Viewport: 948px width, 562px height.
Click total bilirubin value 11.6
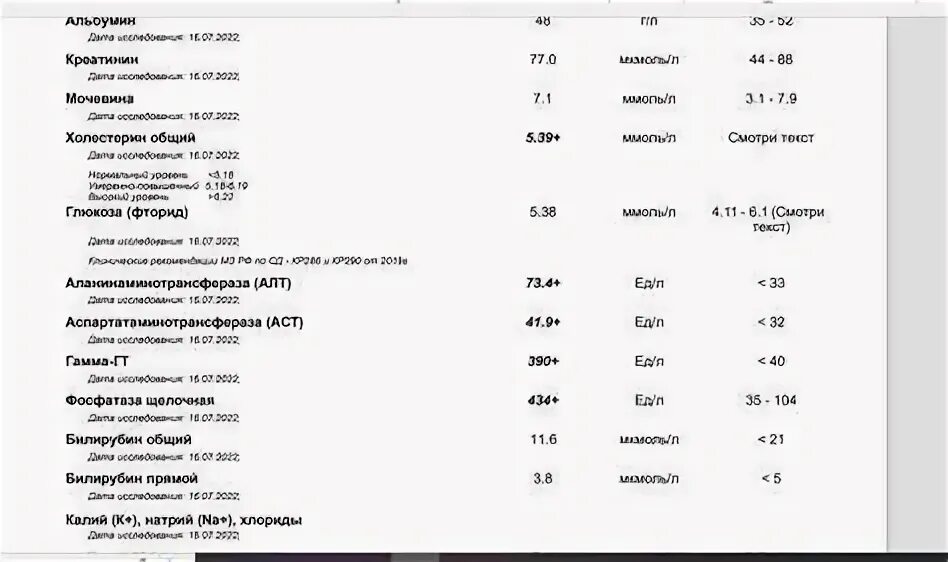543,439
